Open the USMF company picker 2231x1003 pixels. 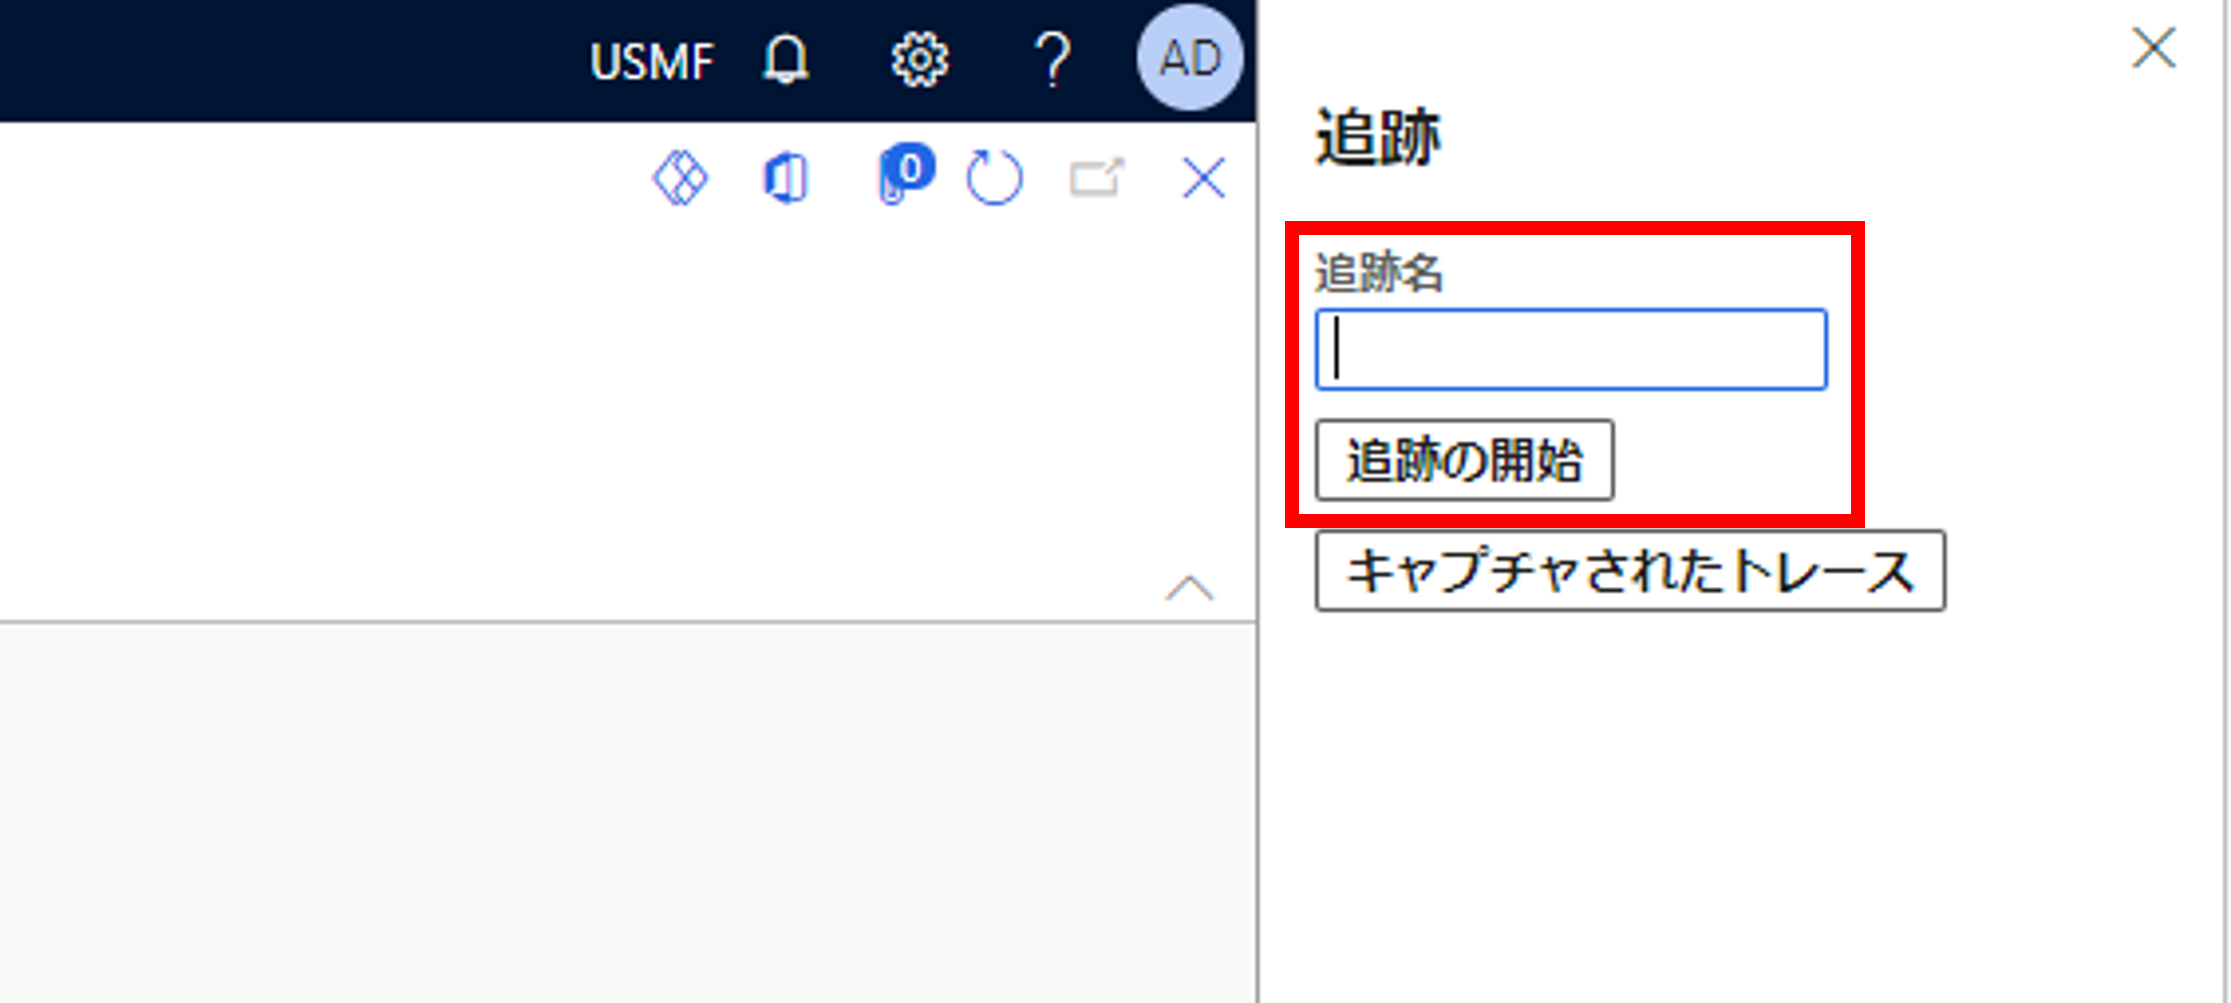pos(651,62)
